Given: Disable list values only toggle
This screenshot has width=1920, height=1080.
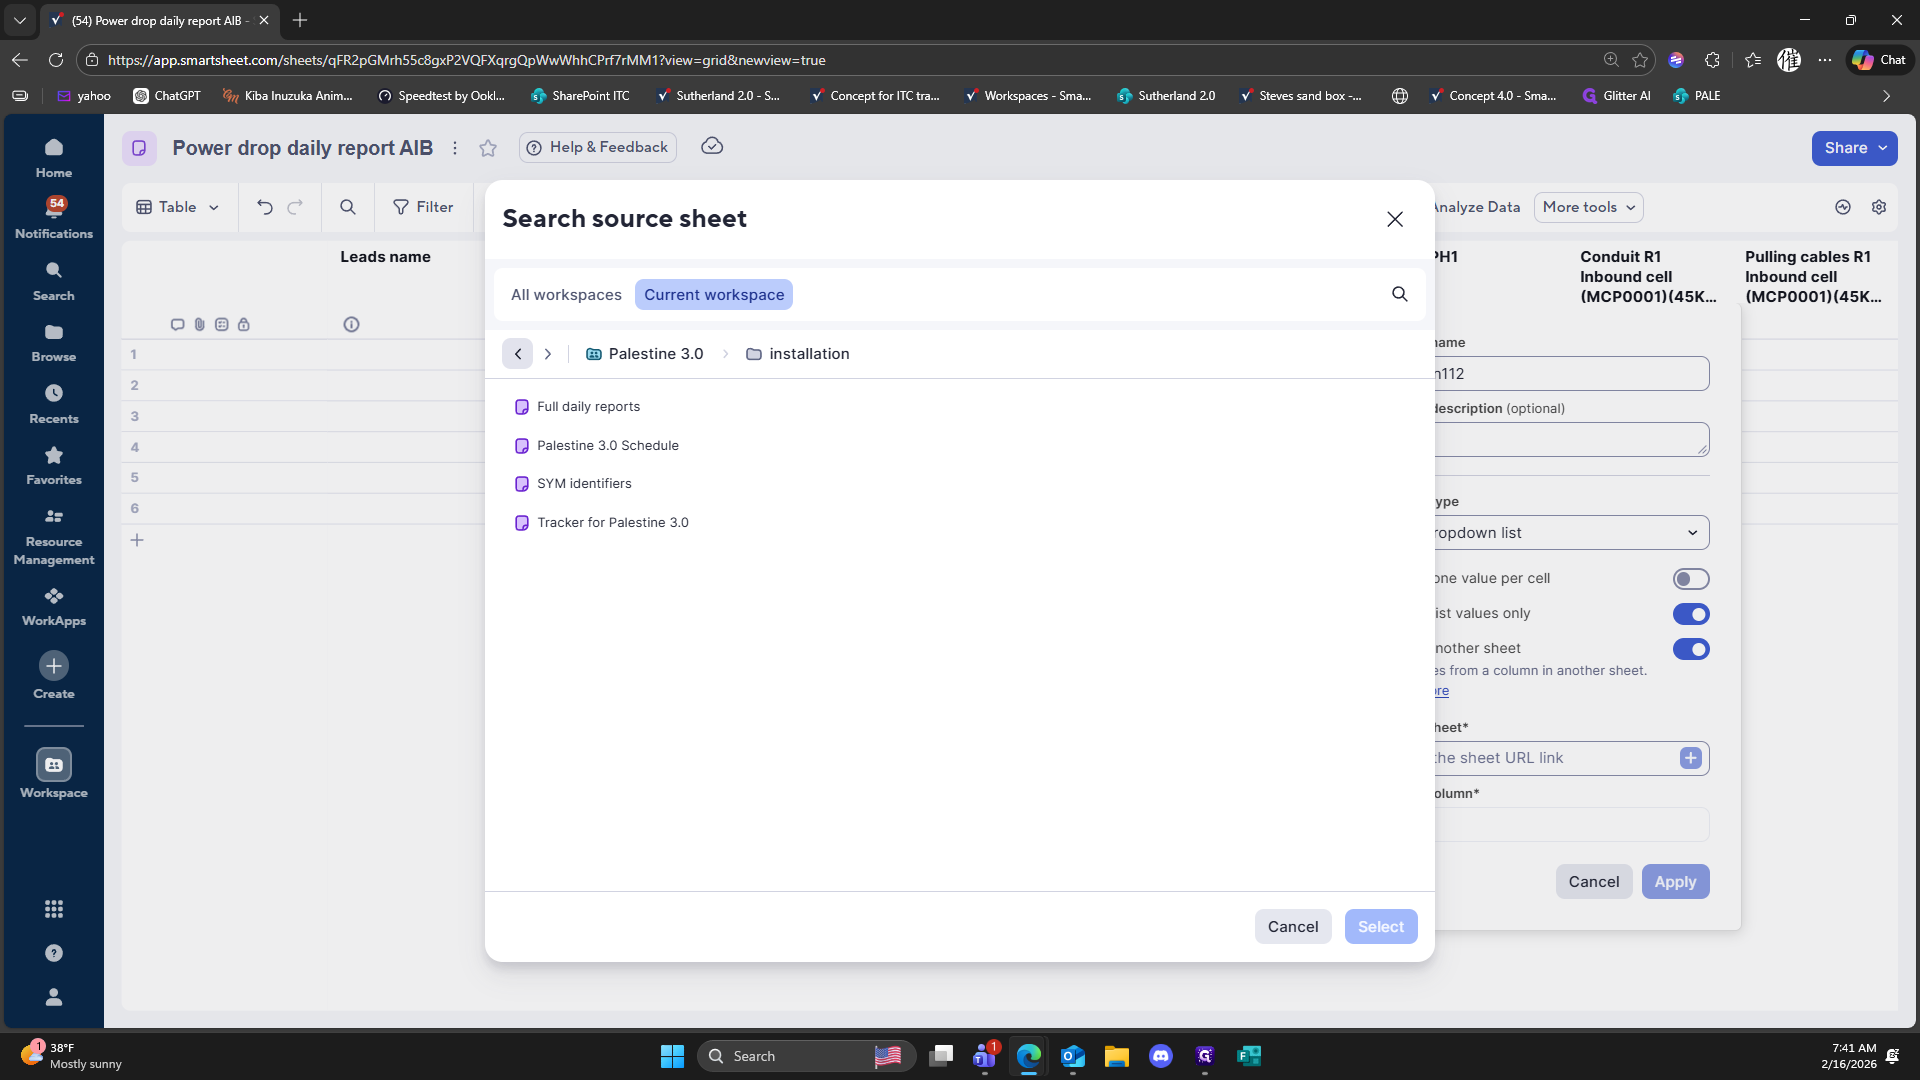Looking at the screenshot, I should coord(1691,614).
